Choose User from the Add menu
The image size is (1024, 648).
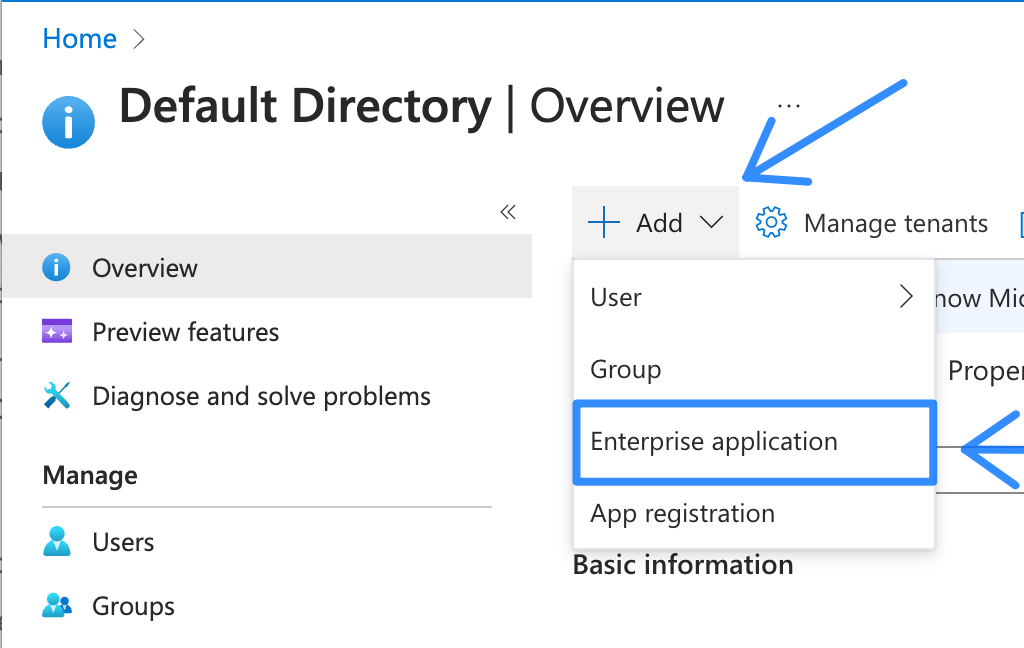[x=616, y=297]
